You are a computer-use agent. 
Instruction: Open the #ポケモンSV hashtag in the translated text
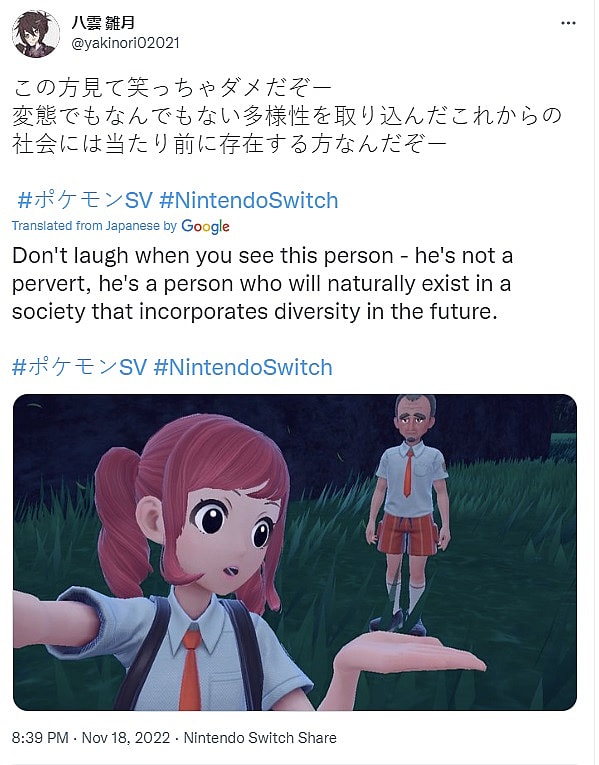79,367
